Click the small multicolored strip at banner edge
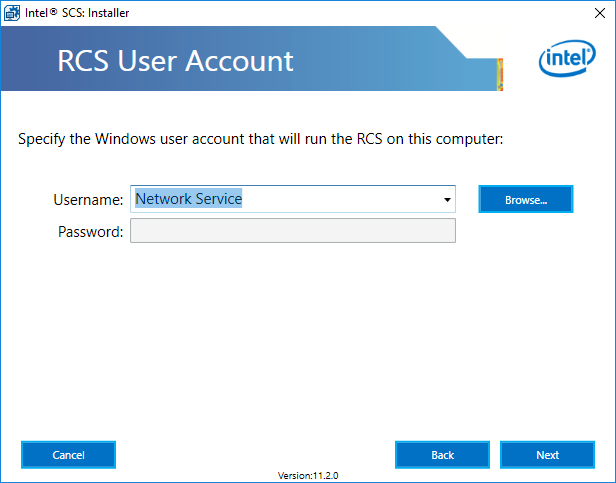Viewport: 616px width, 483px height. point(500,74)
